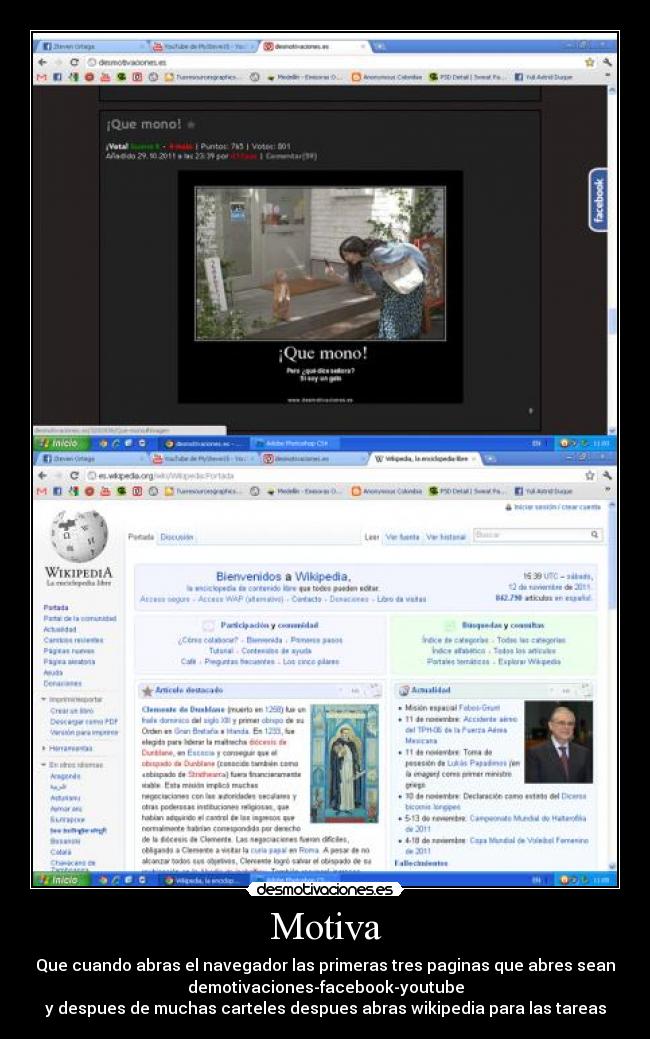Reload the Wikipedia browser page
650x1039 pixels.
click(x=74, y=476)
